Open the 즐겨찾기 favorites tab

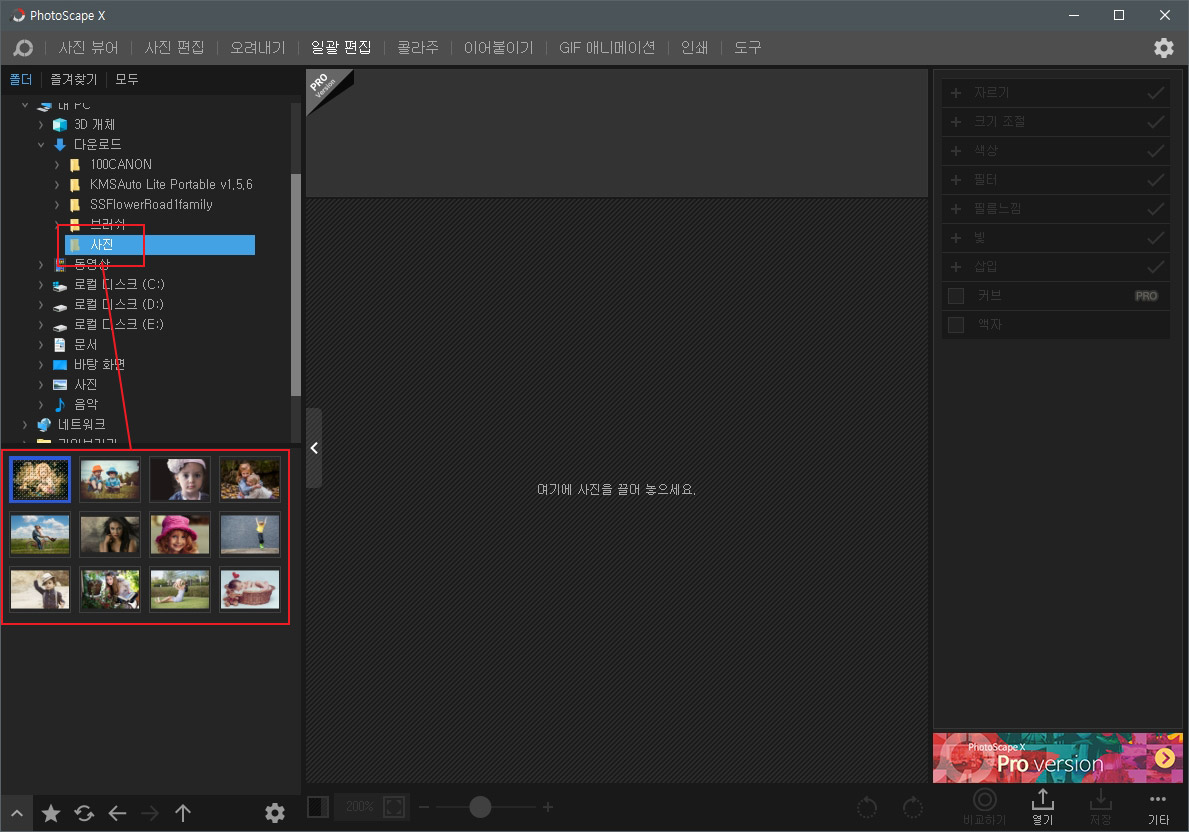click(x=74, y=79)
